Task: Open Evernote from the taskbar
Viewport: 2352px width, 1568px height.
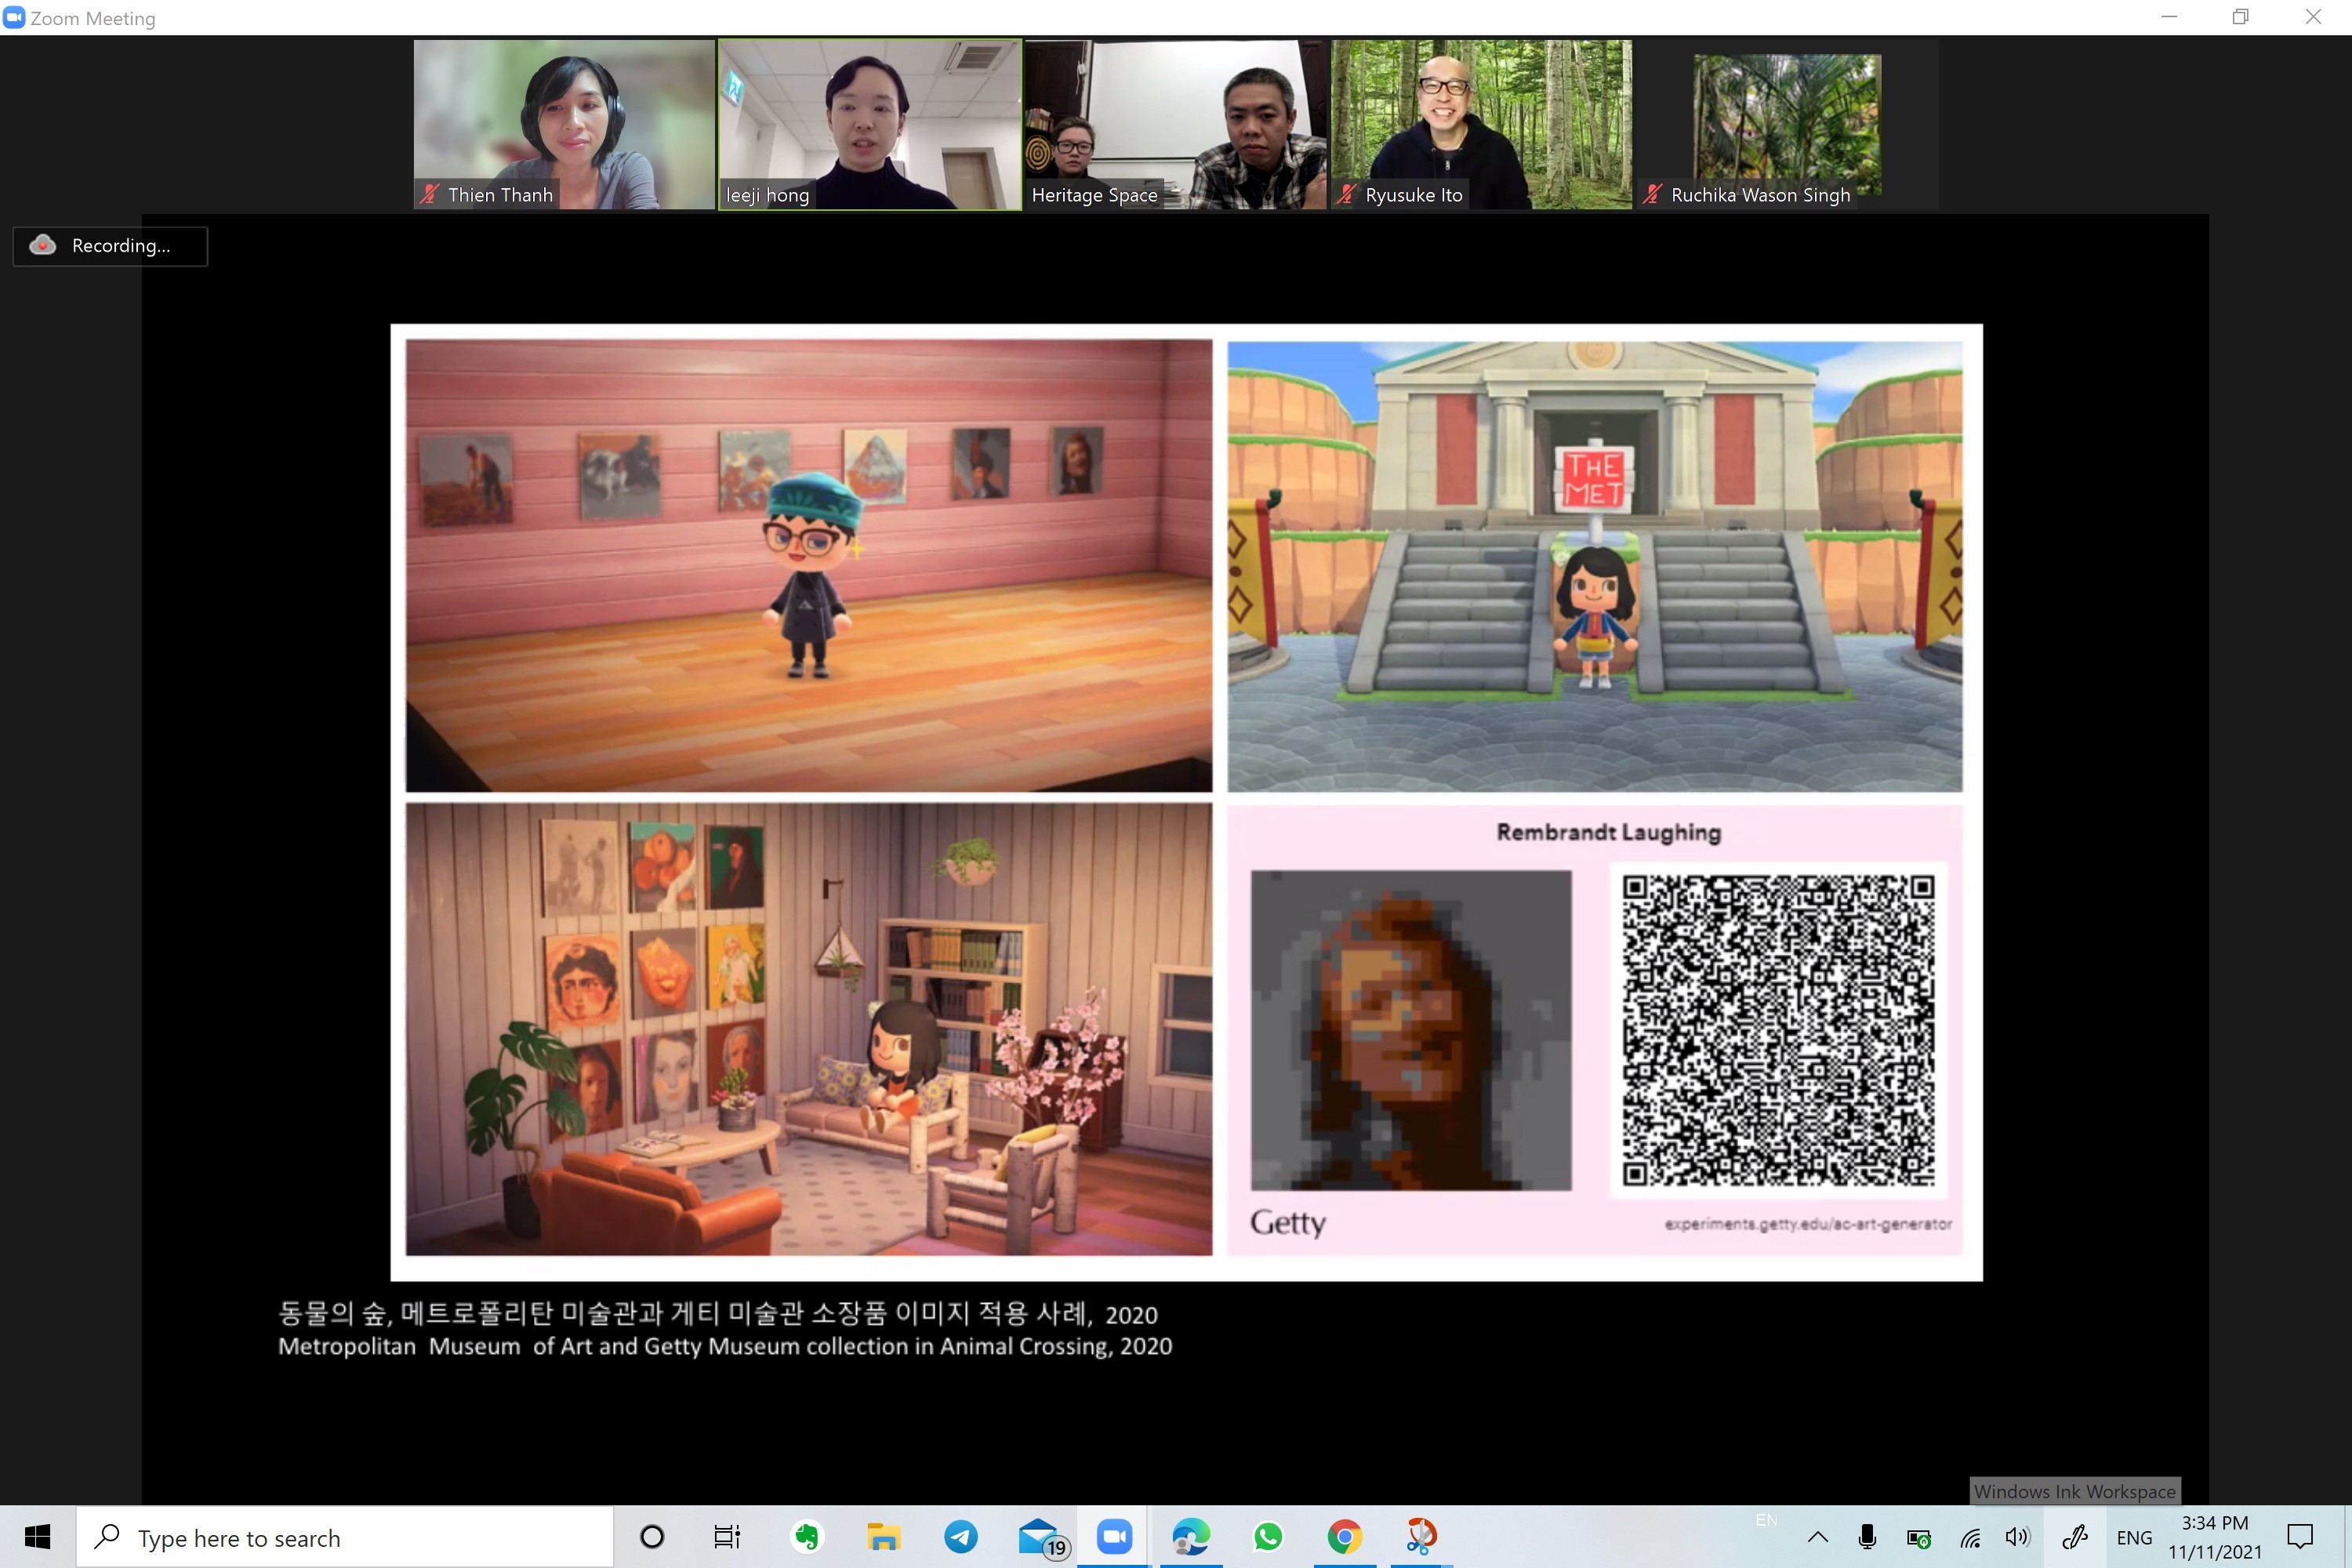Action: [x=807, y=1537]
